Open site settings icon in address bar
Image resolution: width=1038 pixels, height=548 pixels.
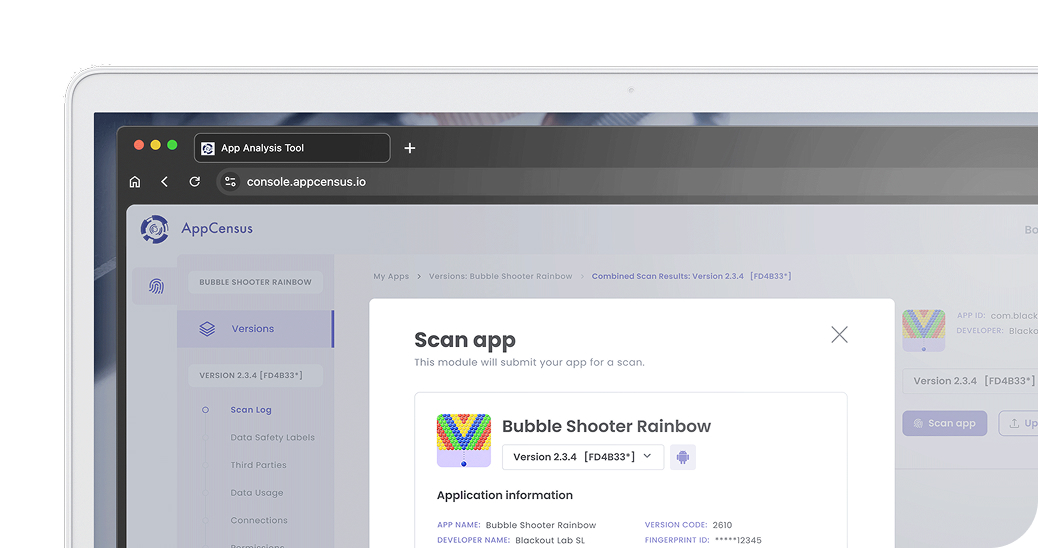click(x=230, y=181)
